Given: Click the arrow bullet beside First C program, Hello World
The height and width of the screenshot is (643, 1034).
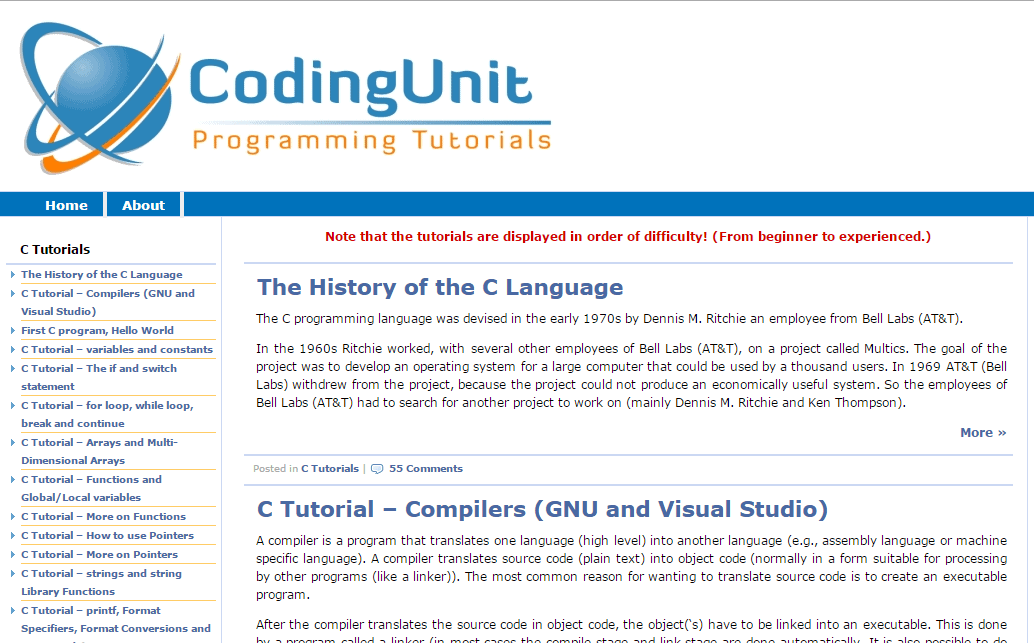Looking at the screenshot, I should pyautogui.click(x=13, y=330).
